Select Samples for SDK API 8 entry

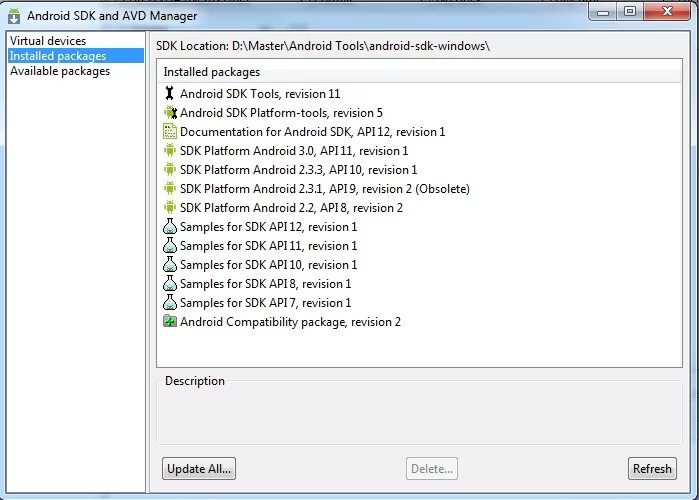[265, 284]
